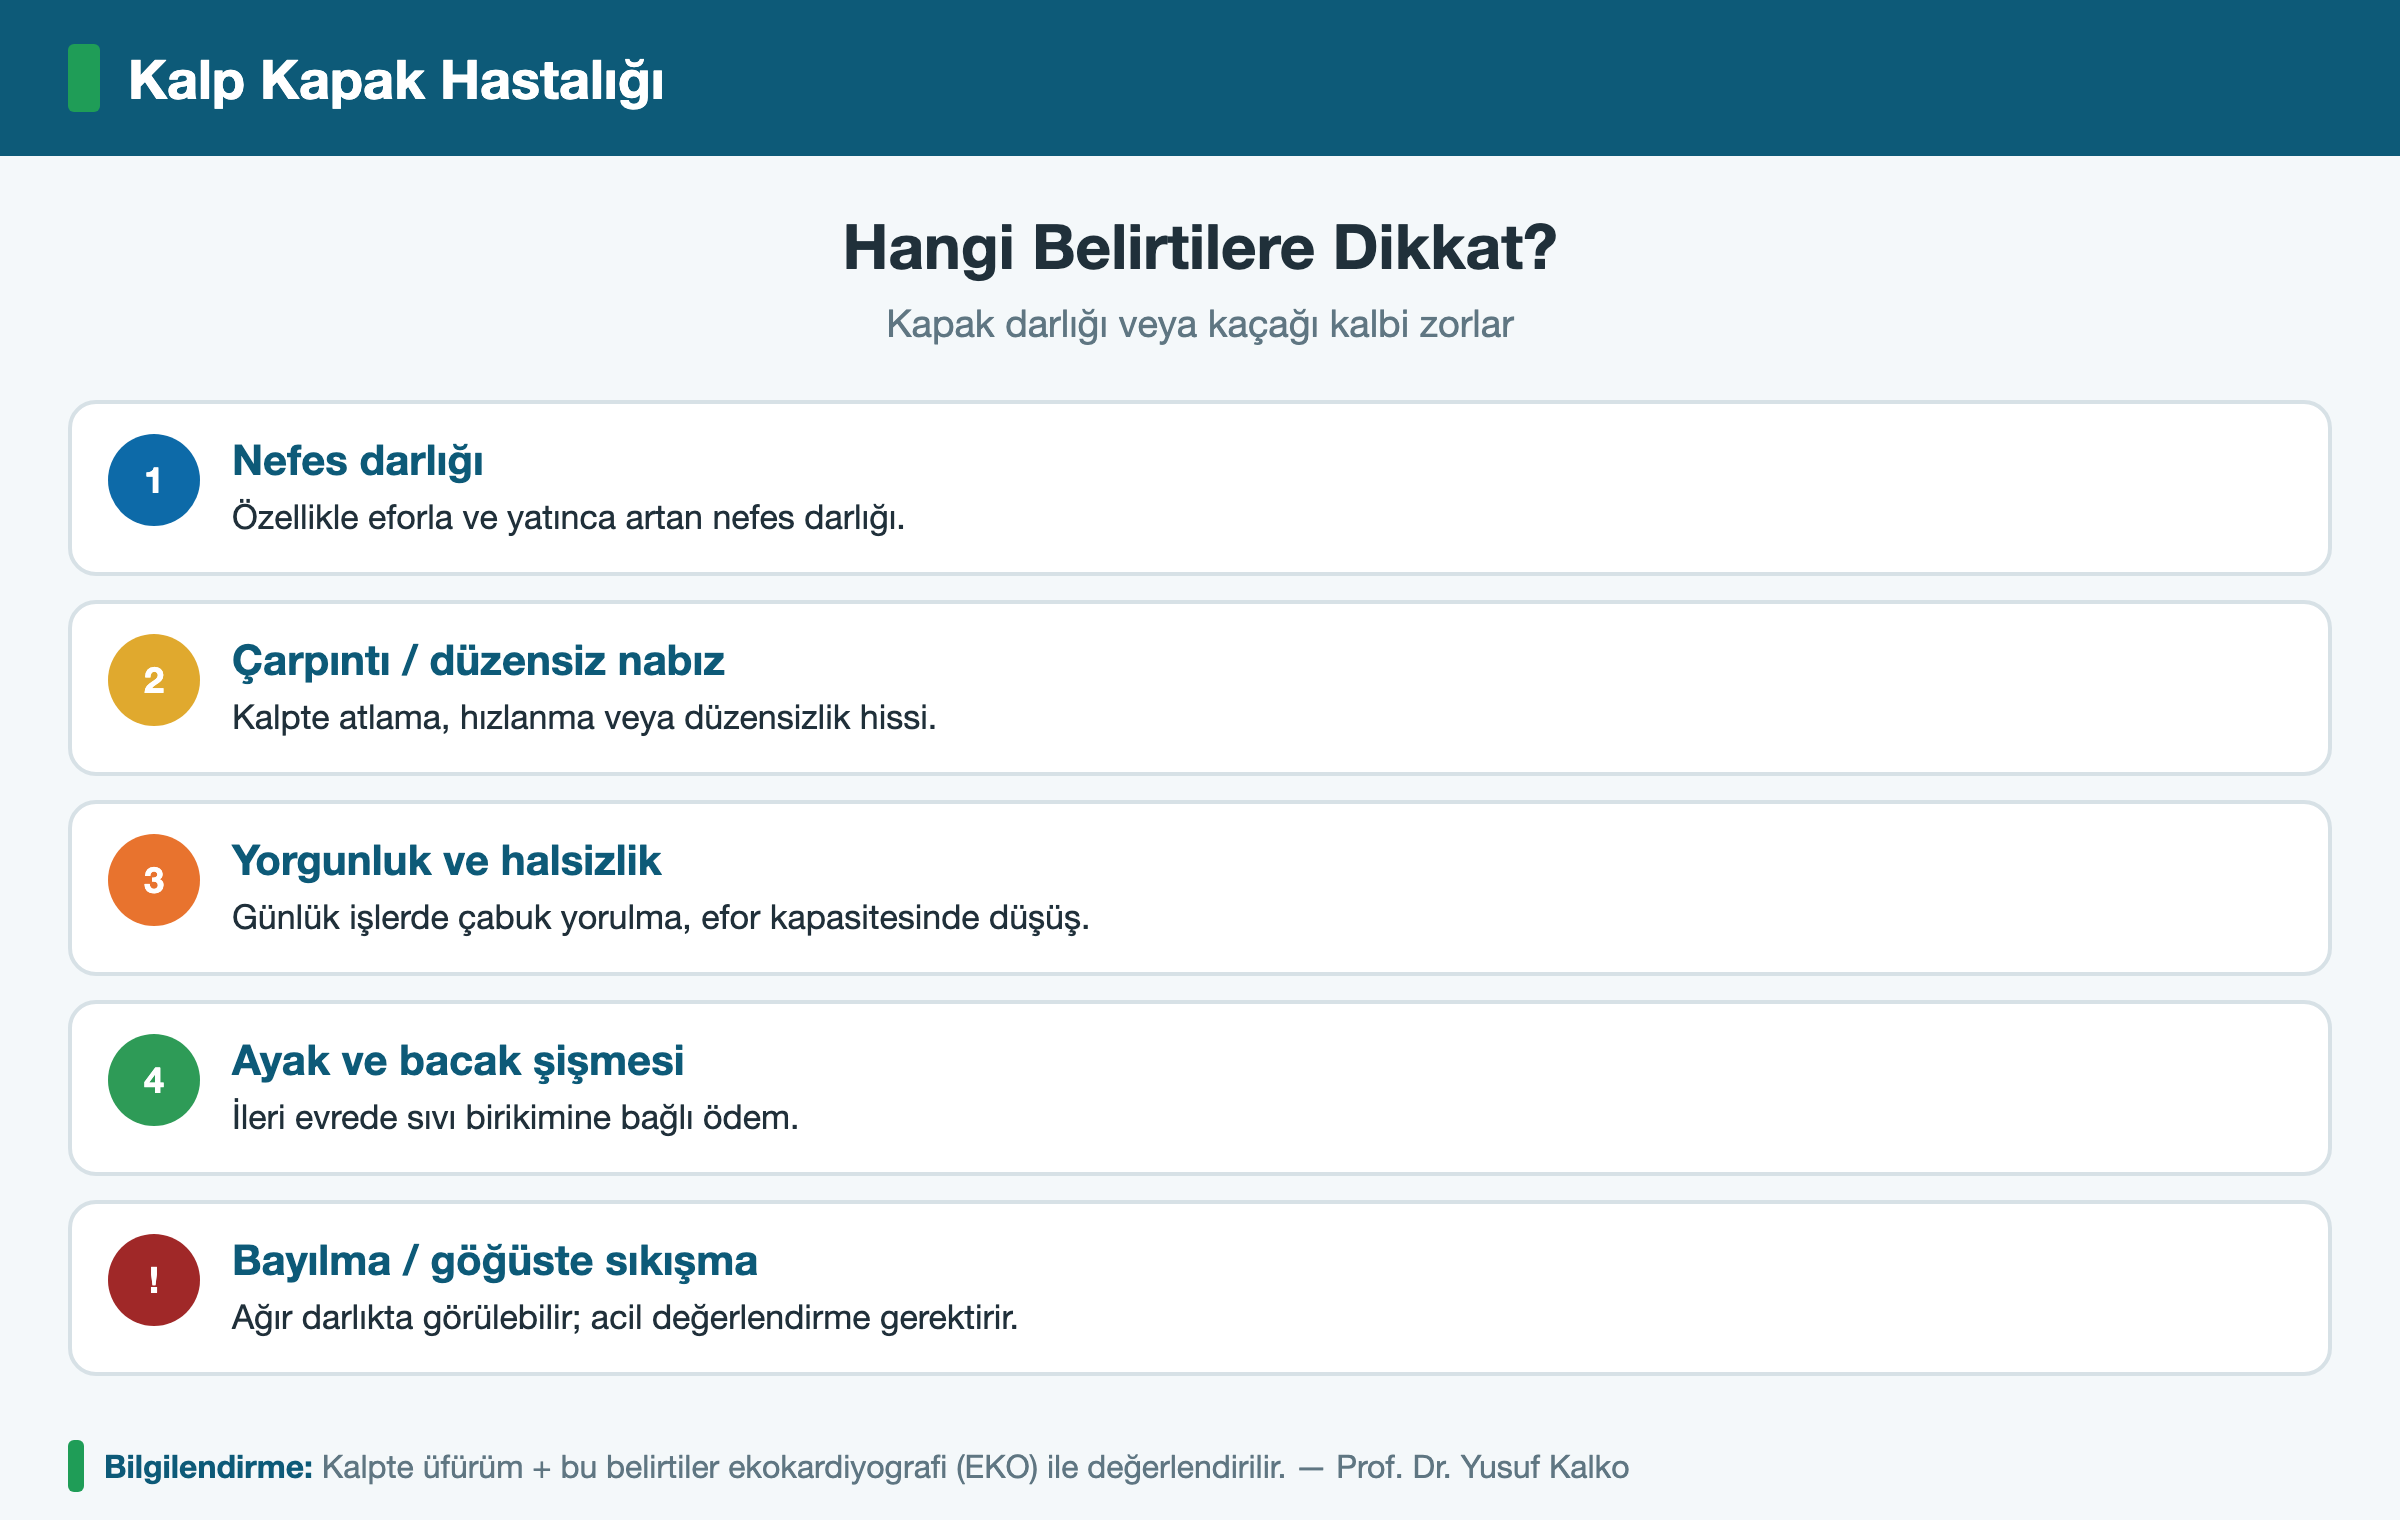Click 'Ağır darlıkta görülebilir' description text

[x=625, y=1318]
